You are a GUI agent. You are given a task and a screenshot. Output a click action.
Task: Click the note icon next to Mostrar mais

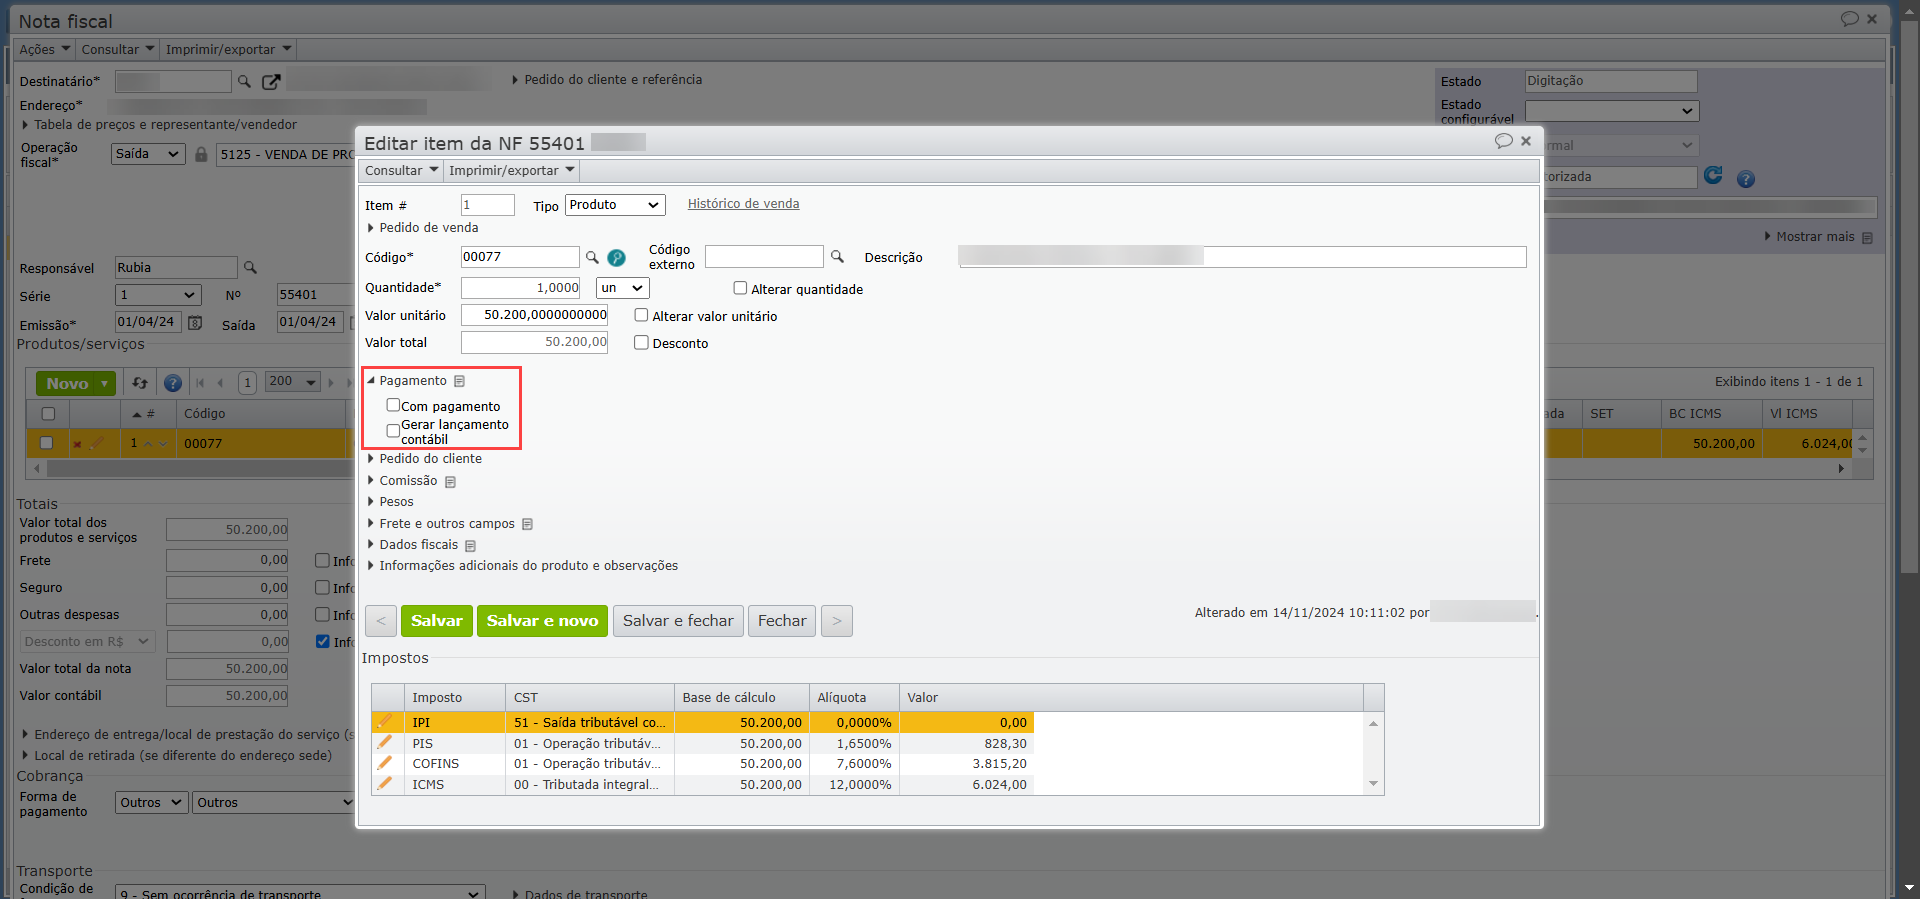point(1867,238)
